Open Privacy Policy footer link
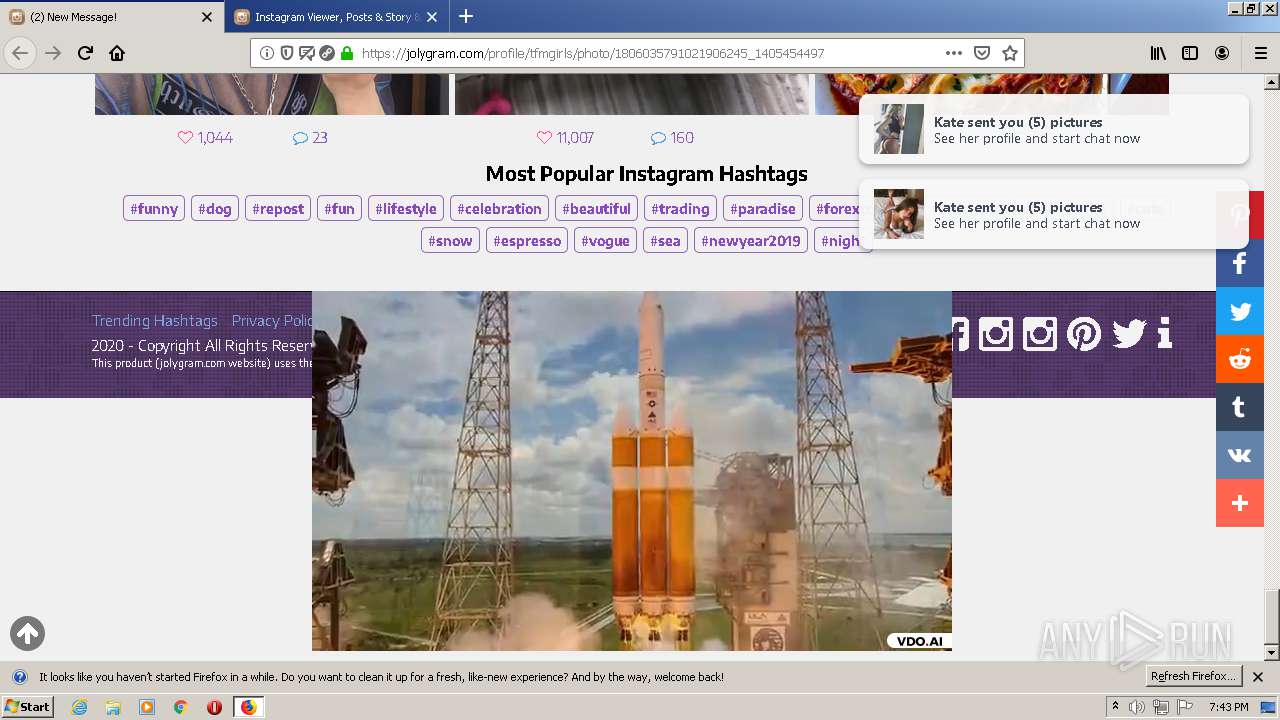The image size is (1280, 720). (272, 321)
